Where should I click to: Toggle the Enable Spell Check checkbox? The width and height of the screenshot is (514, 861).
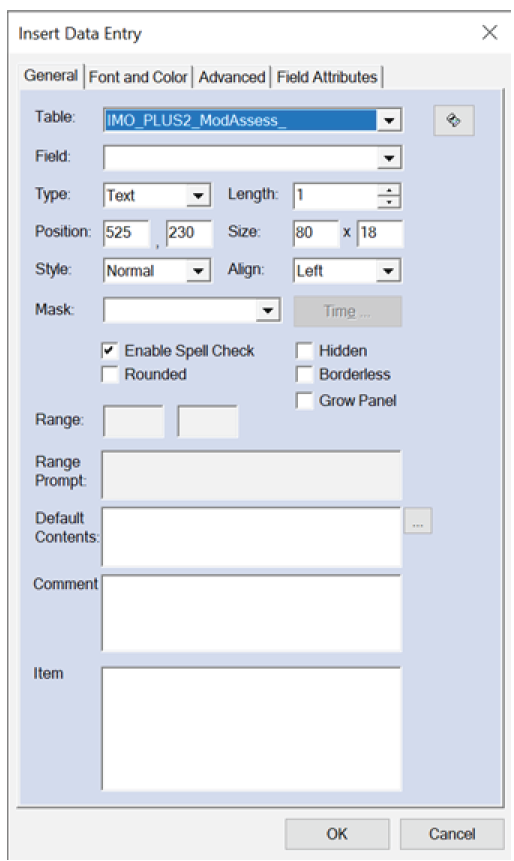[x=110, y=350]
